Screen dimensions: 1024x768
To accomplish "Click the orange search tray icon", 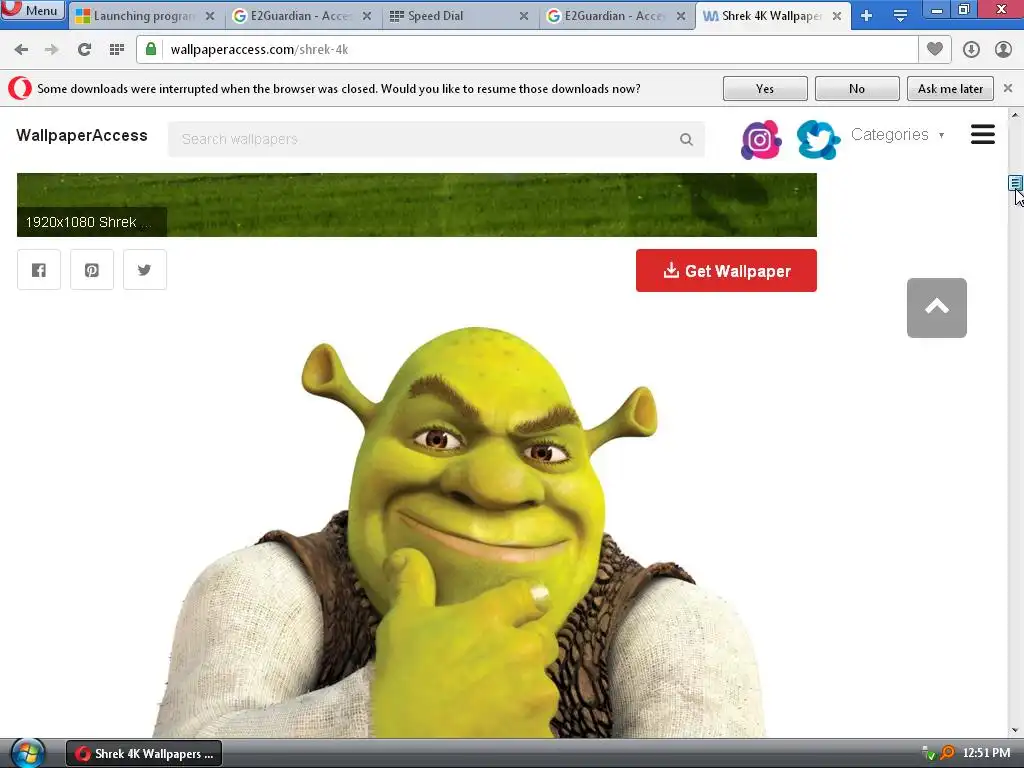I will pyautogui.click(x=946, y=753).
